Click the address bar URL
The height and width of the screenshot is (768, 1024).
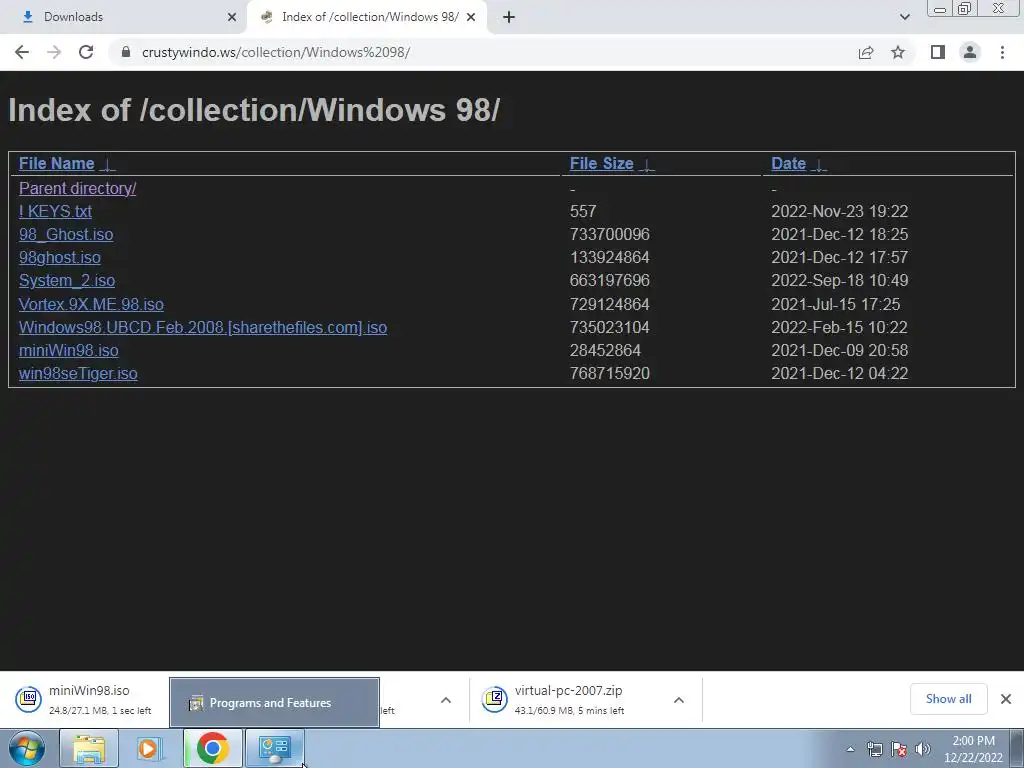(x=276, y=52)
